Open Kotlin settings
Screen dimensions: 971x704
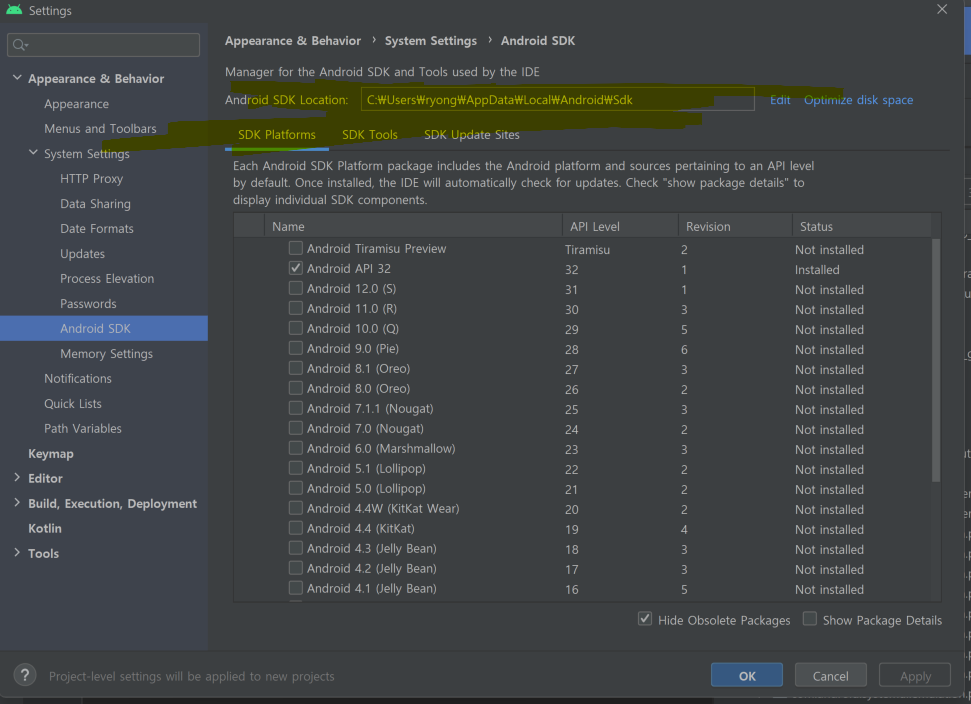tap(45, 528)
